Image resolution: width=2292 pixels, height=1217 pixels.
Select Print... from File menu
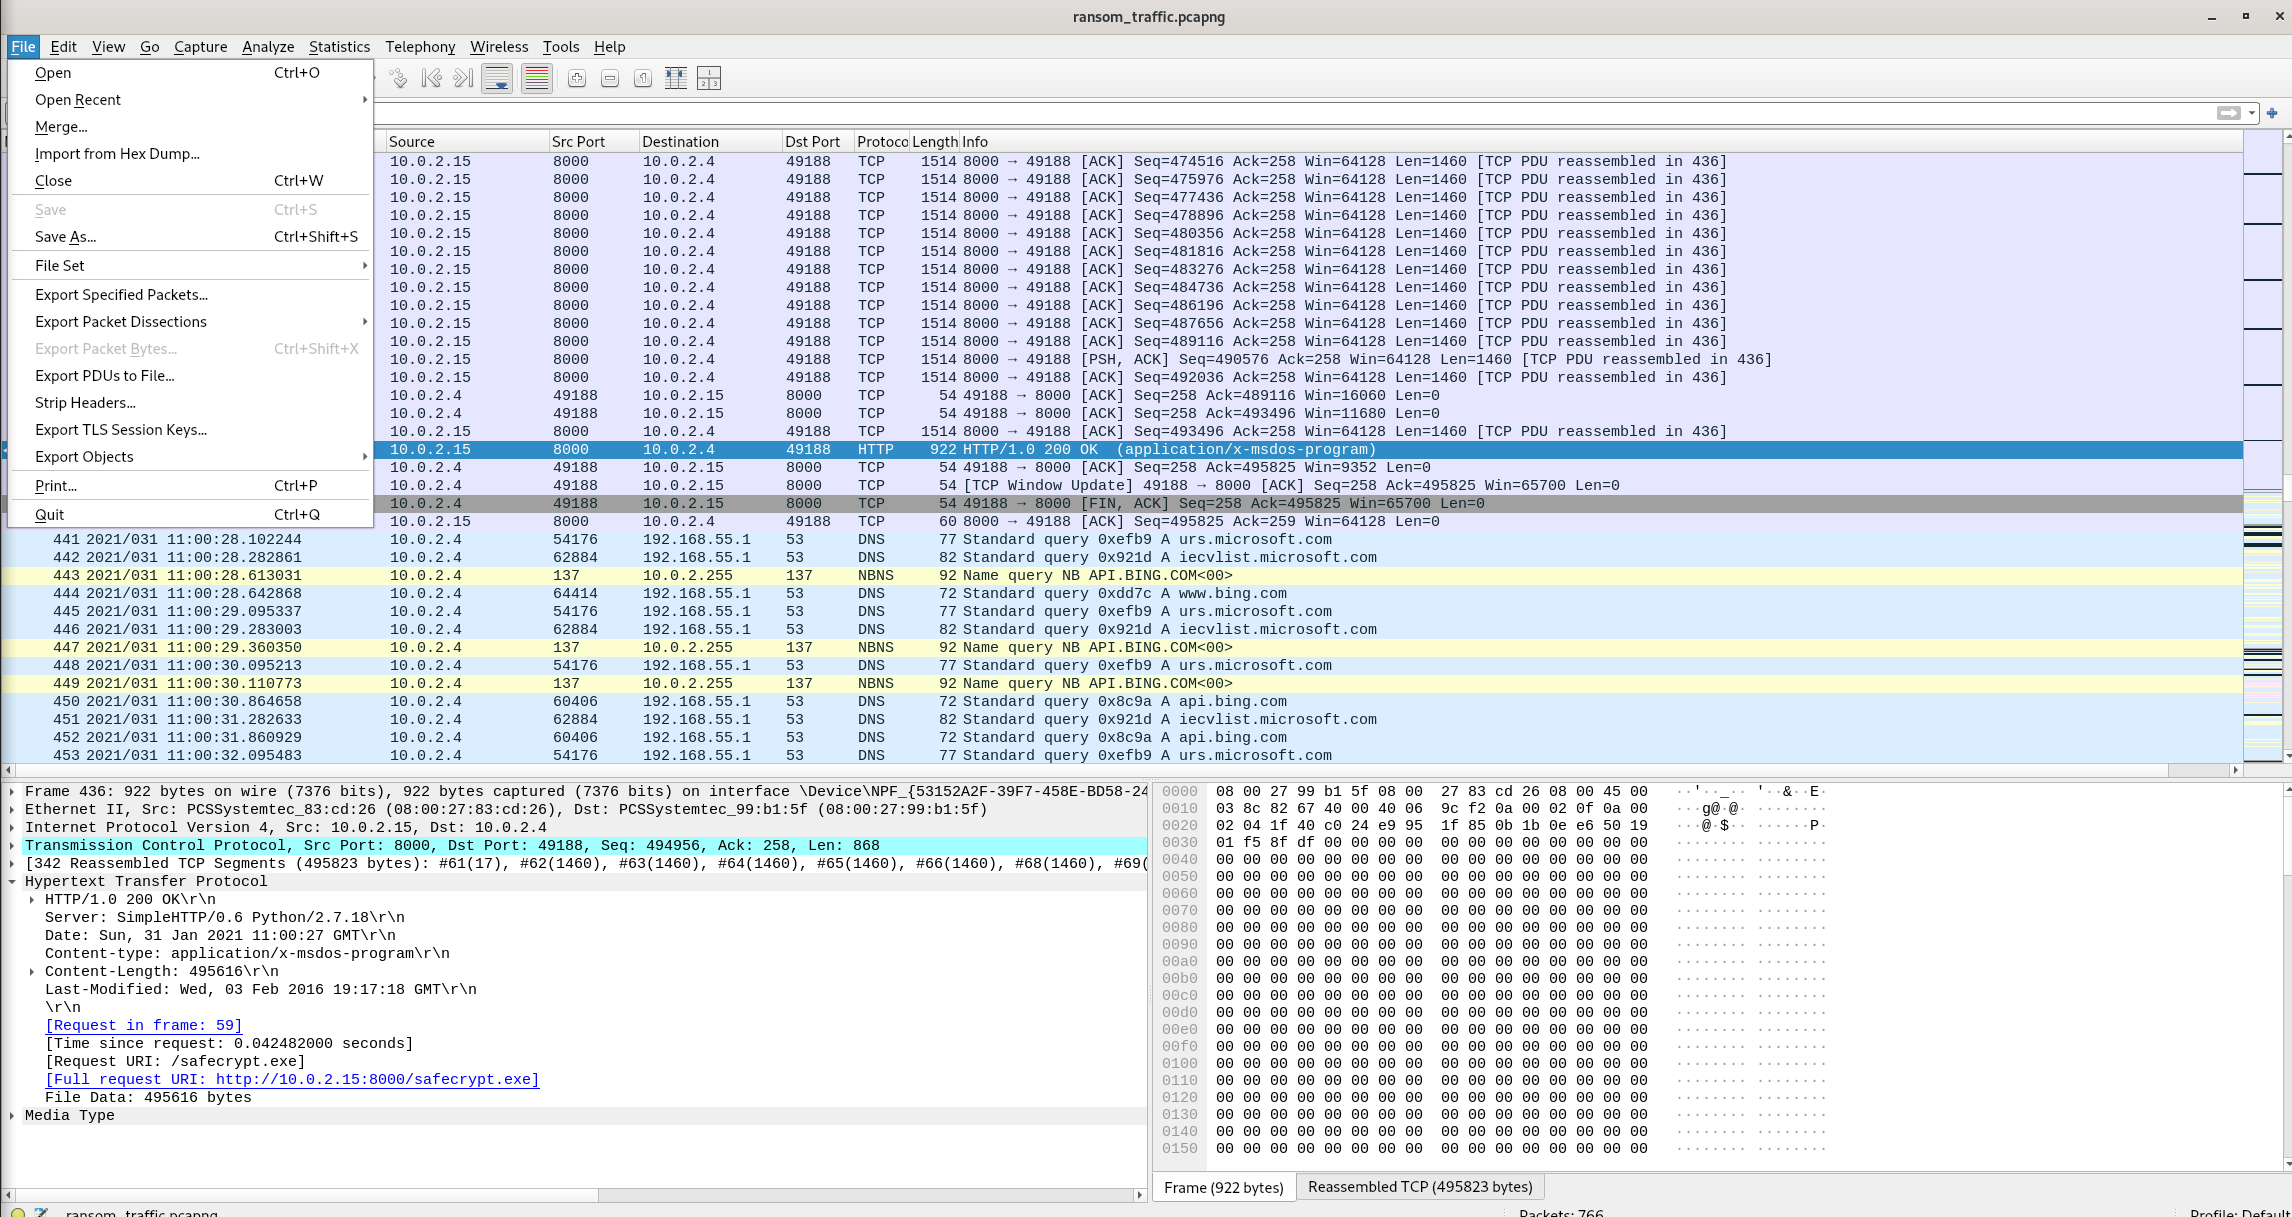[190, 486]
